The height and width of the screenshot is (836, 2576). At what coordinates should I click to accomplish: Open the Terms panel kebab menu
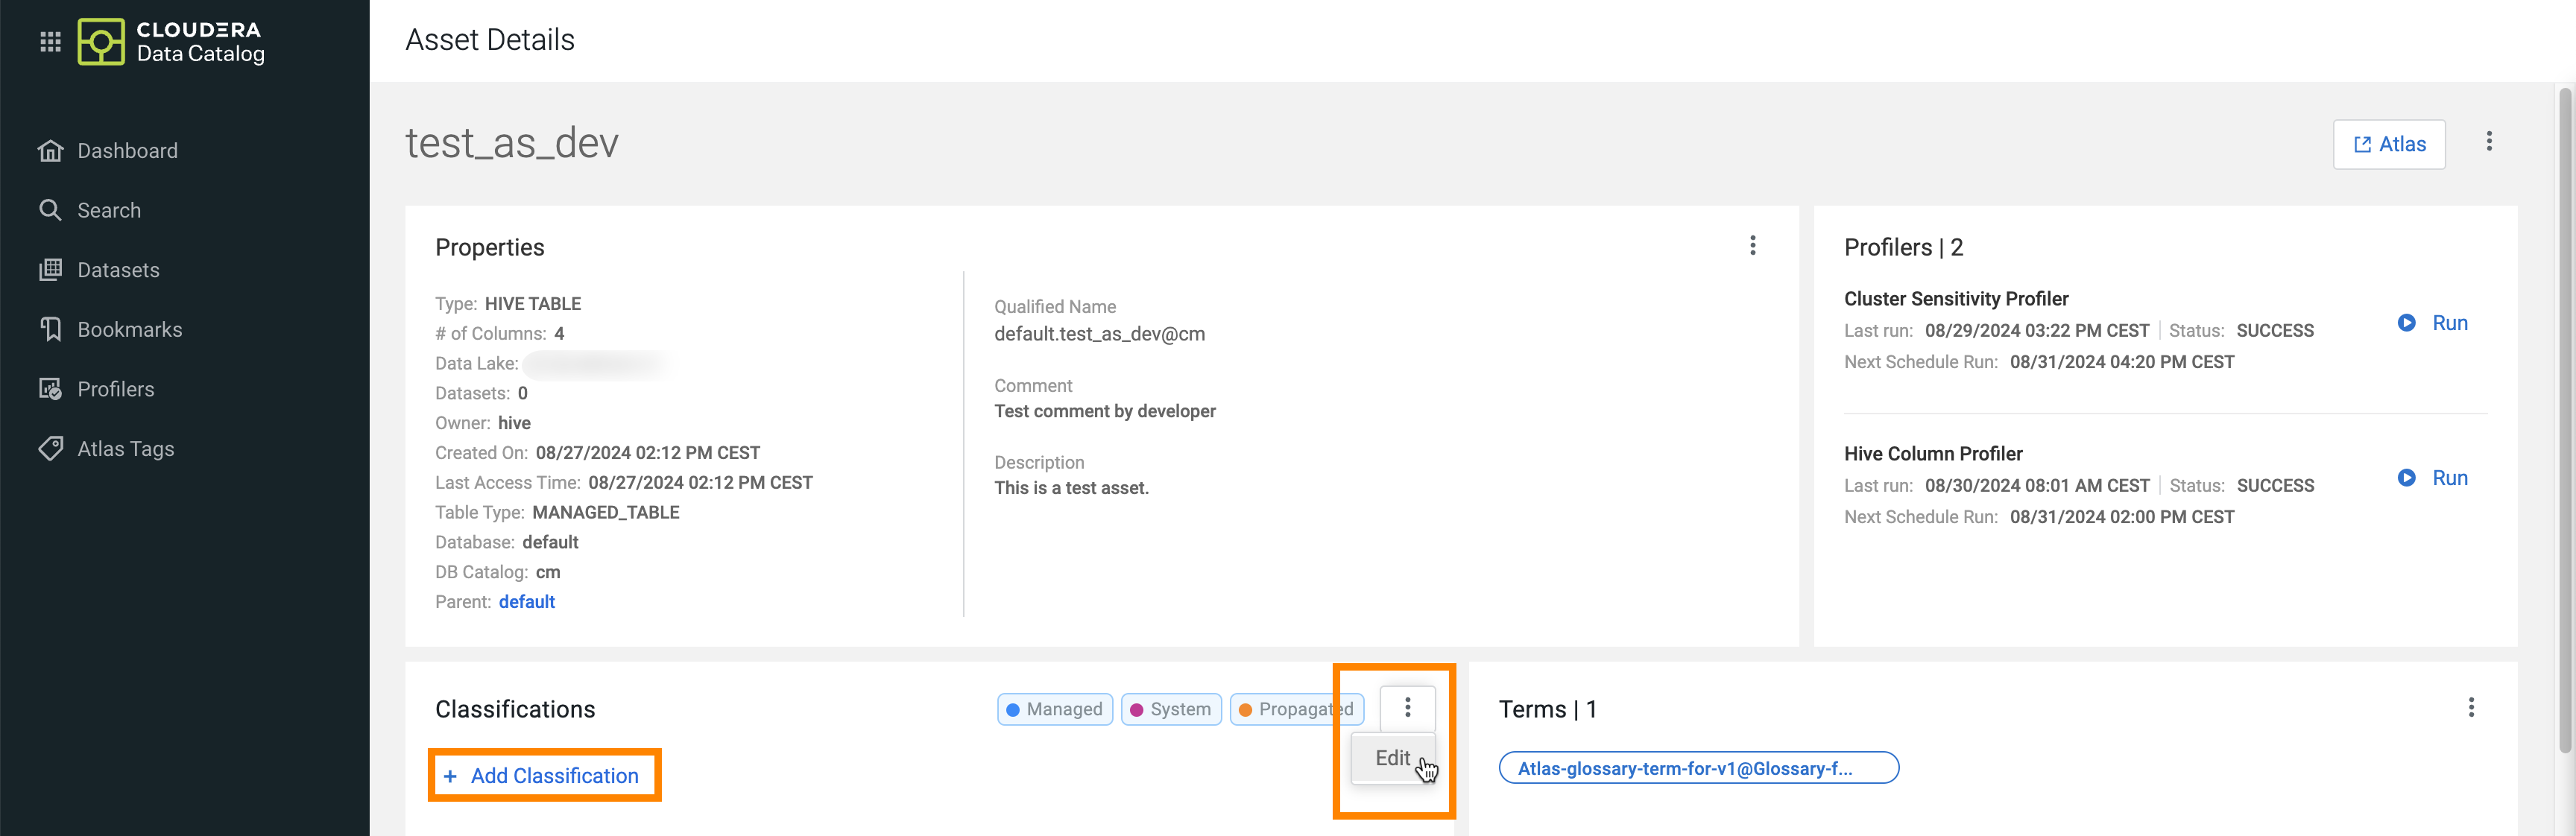click(x=2470, y=708)
